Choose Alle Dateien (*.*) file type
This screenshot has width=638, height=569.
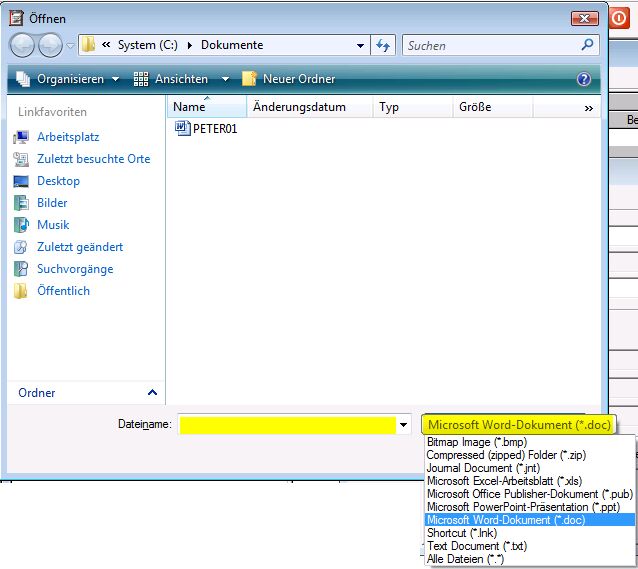point(529,559)
